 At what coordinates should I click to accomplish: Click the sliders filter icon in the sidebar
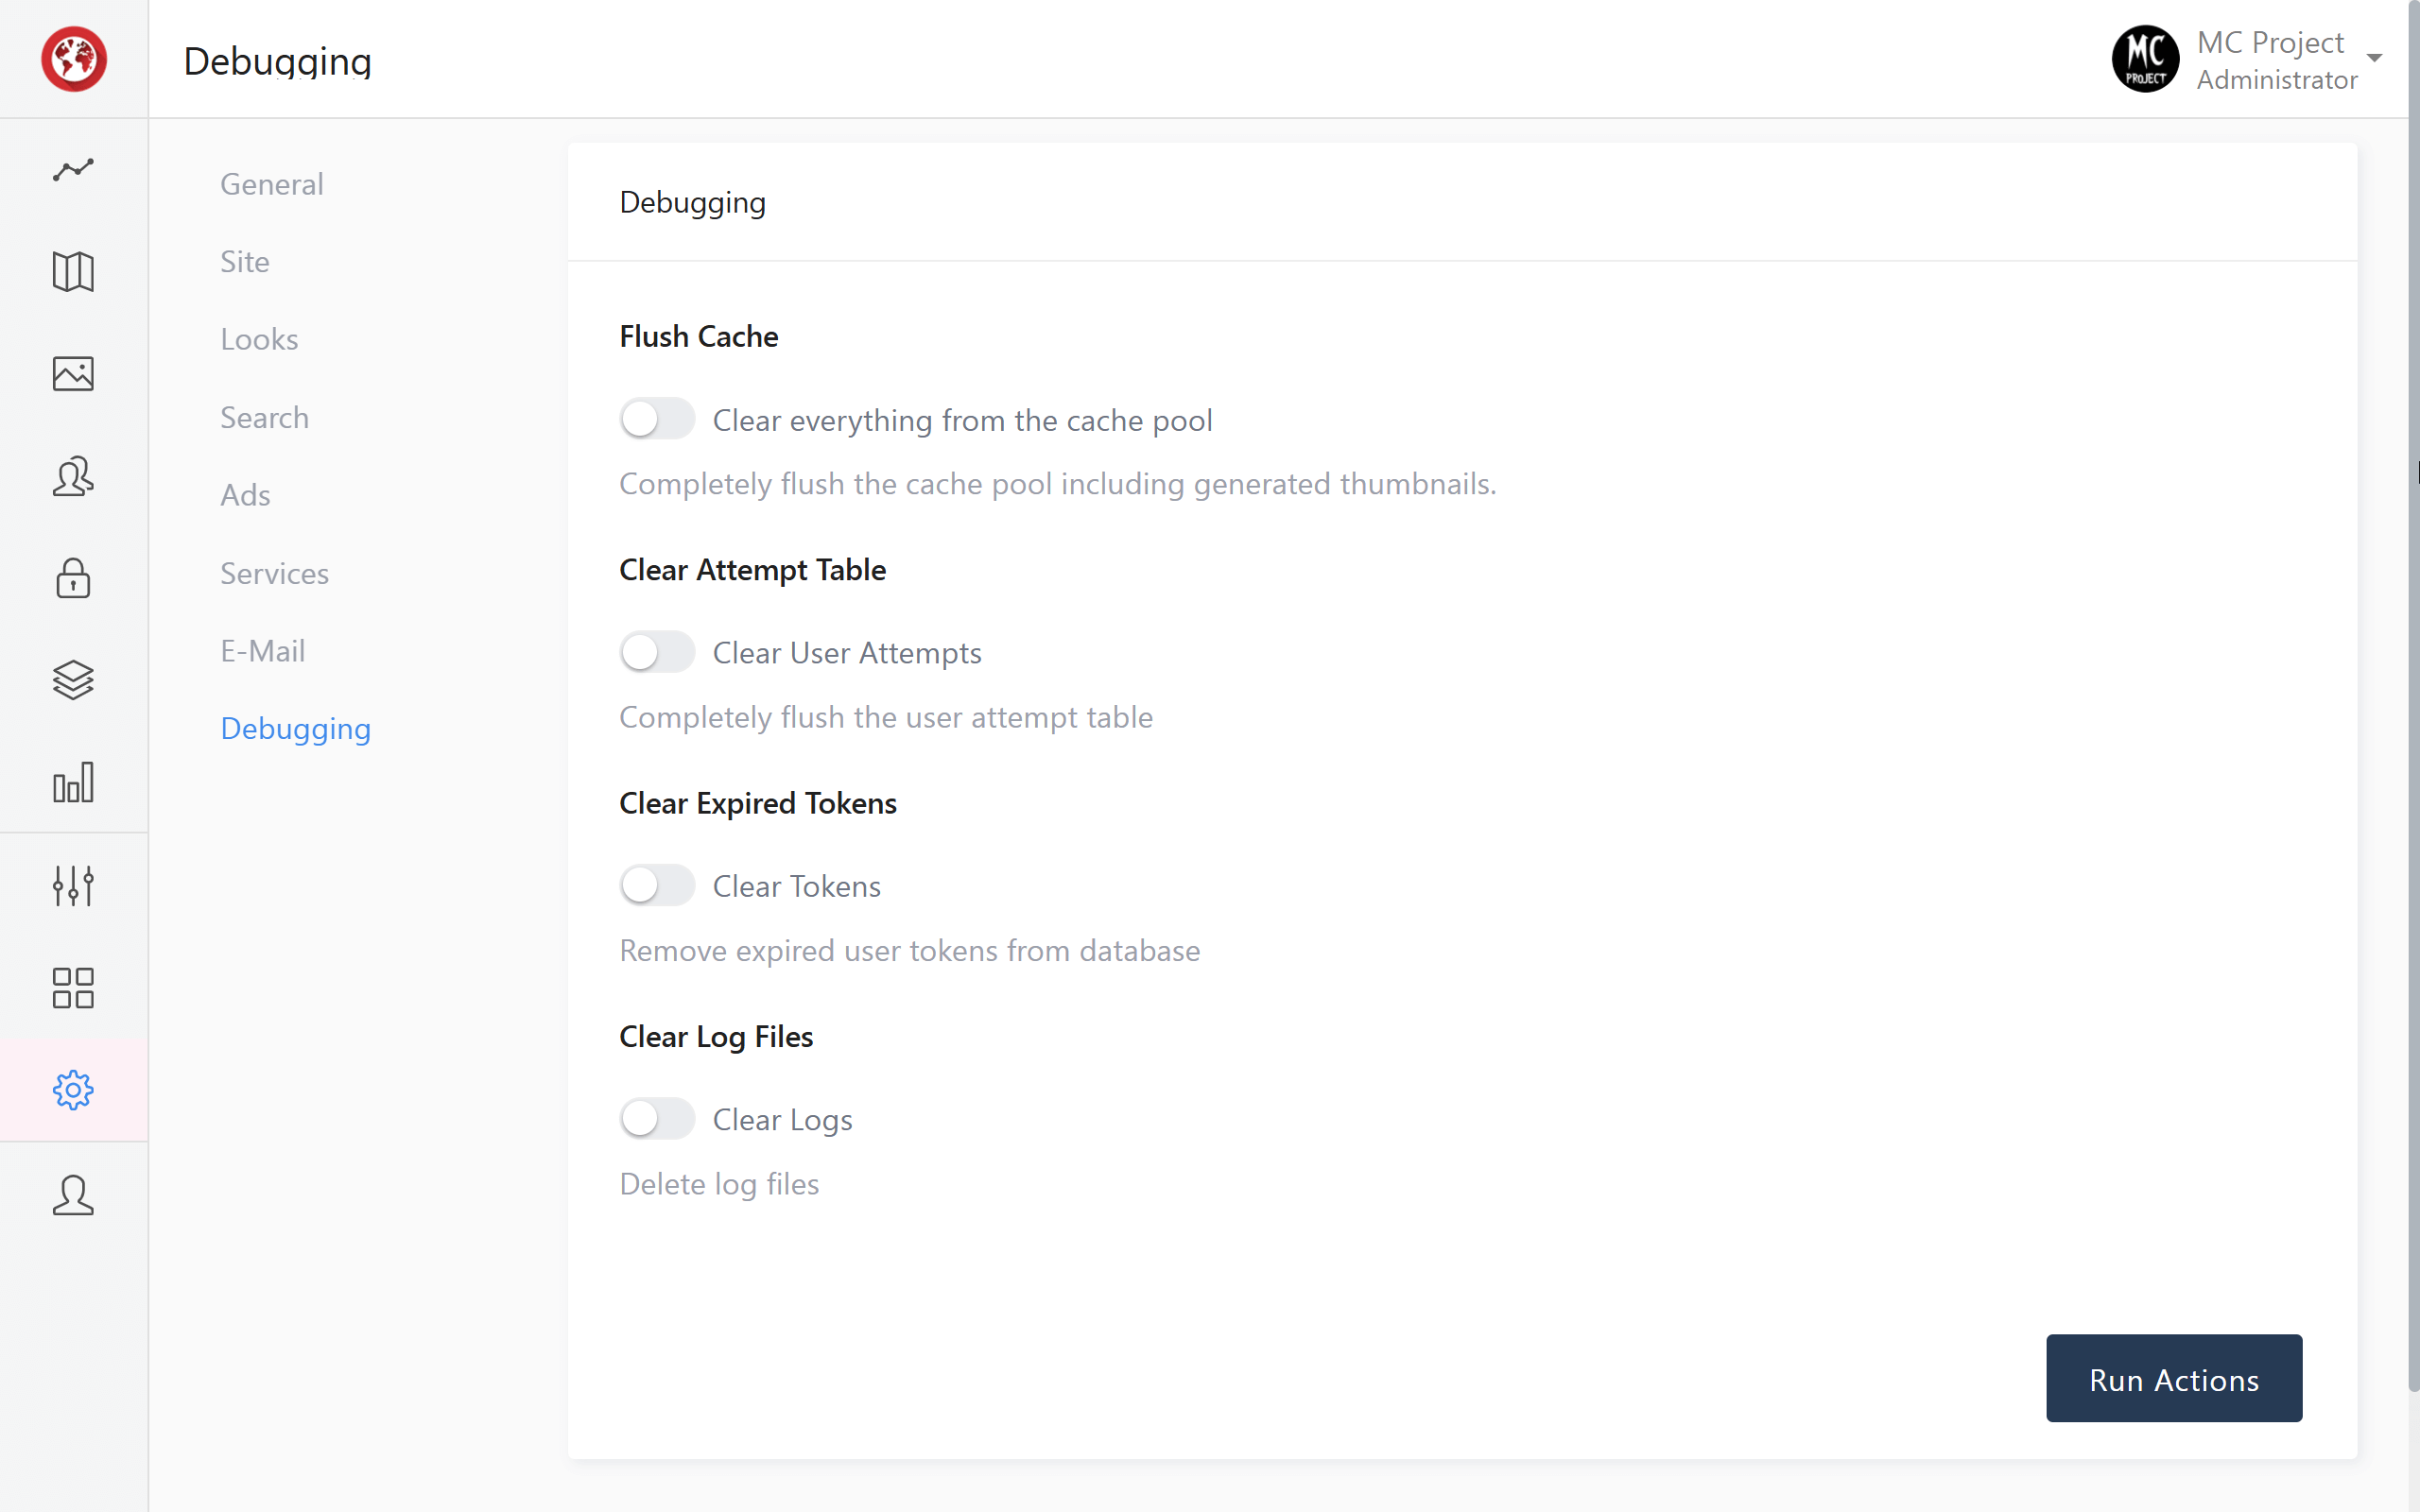click(73, 885)
